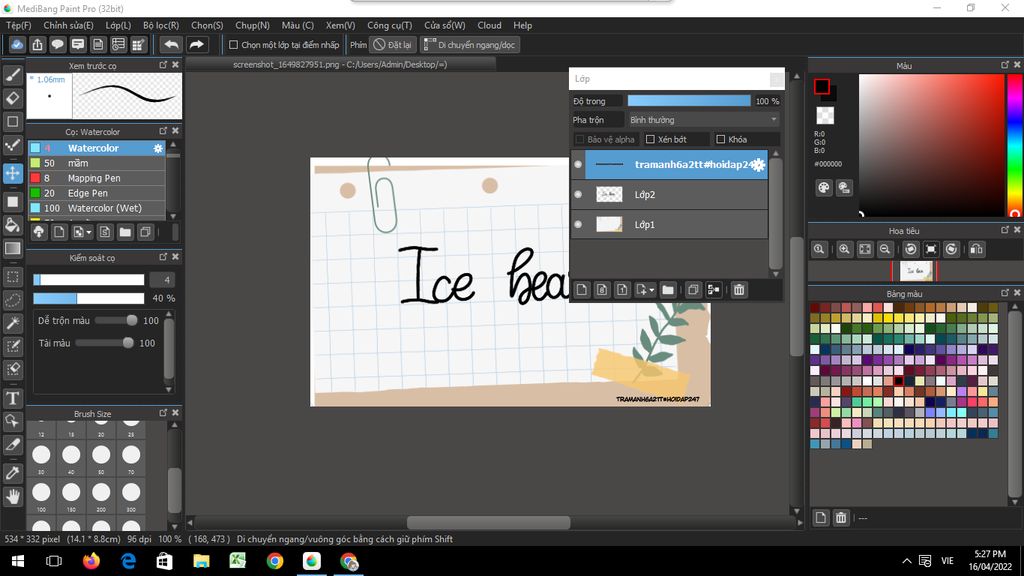Hide the tramanh6a2tt#hoidap24 layer
Viewport: 1024px width, 576px height.
(578, 165)
